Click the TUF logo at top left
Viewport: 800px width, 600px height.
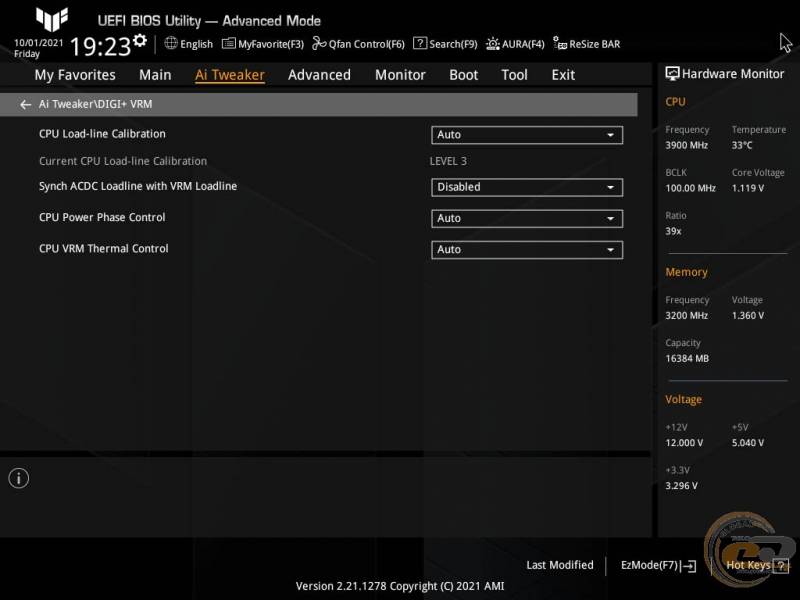[x=52, y=19]
